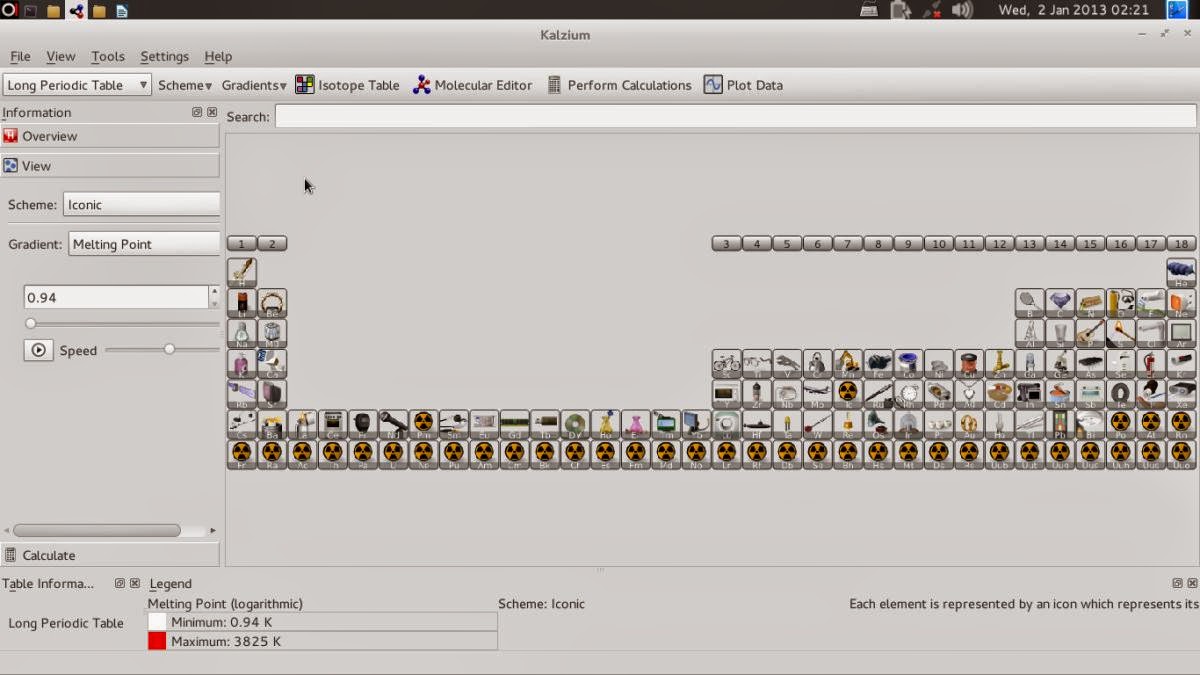This screenshot has height=675, width=1200.
Task: Open the Tools menu
Action: (x=107, y=56)
